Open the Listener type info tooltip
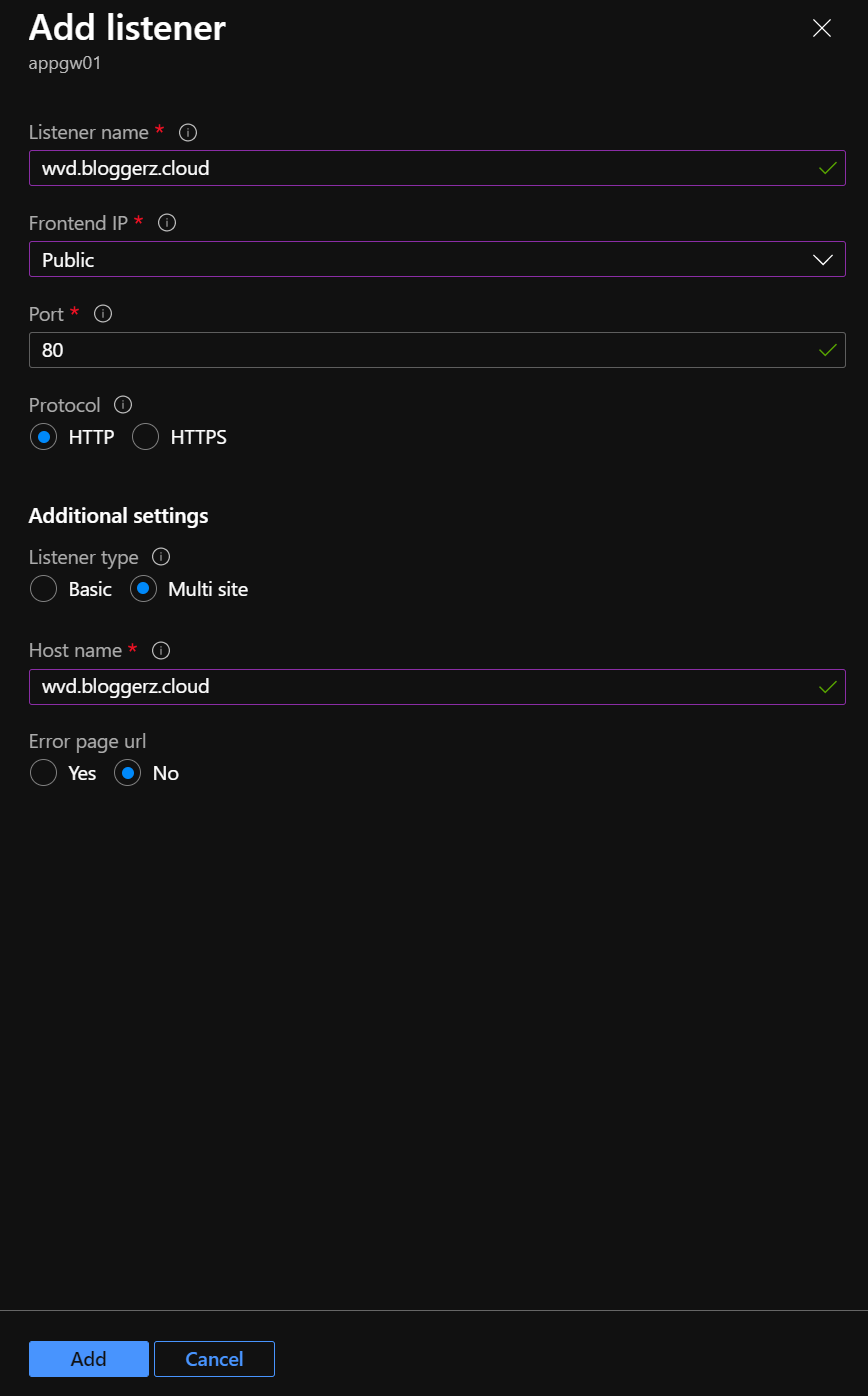Viewport: 868px width, 1396px height. pos(160,557)
